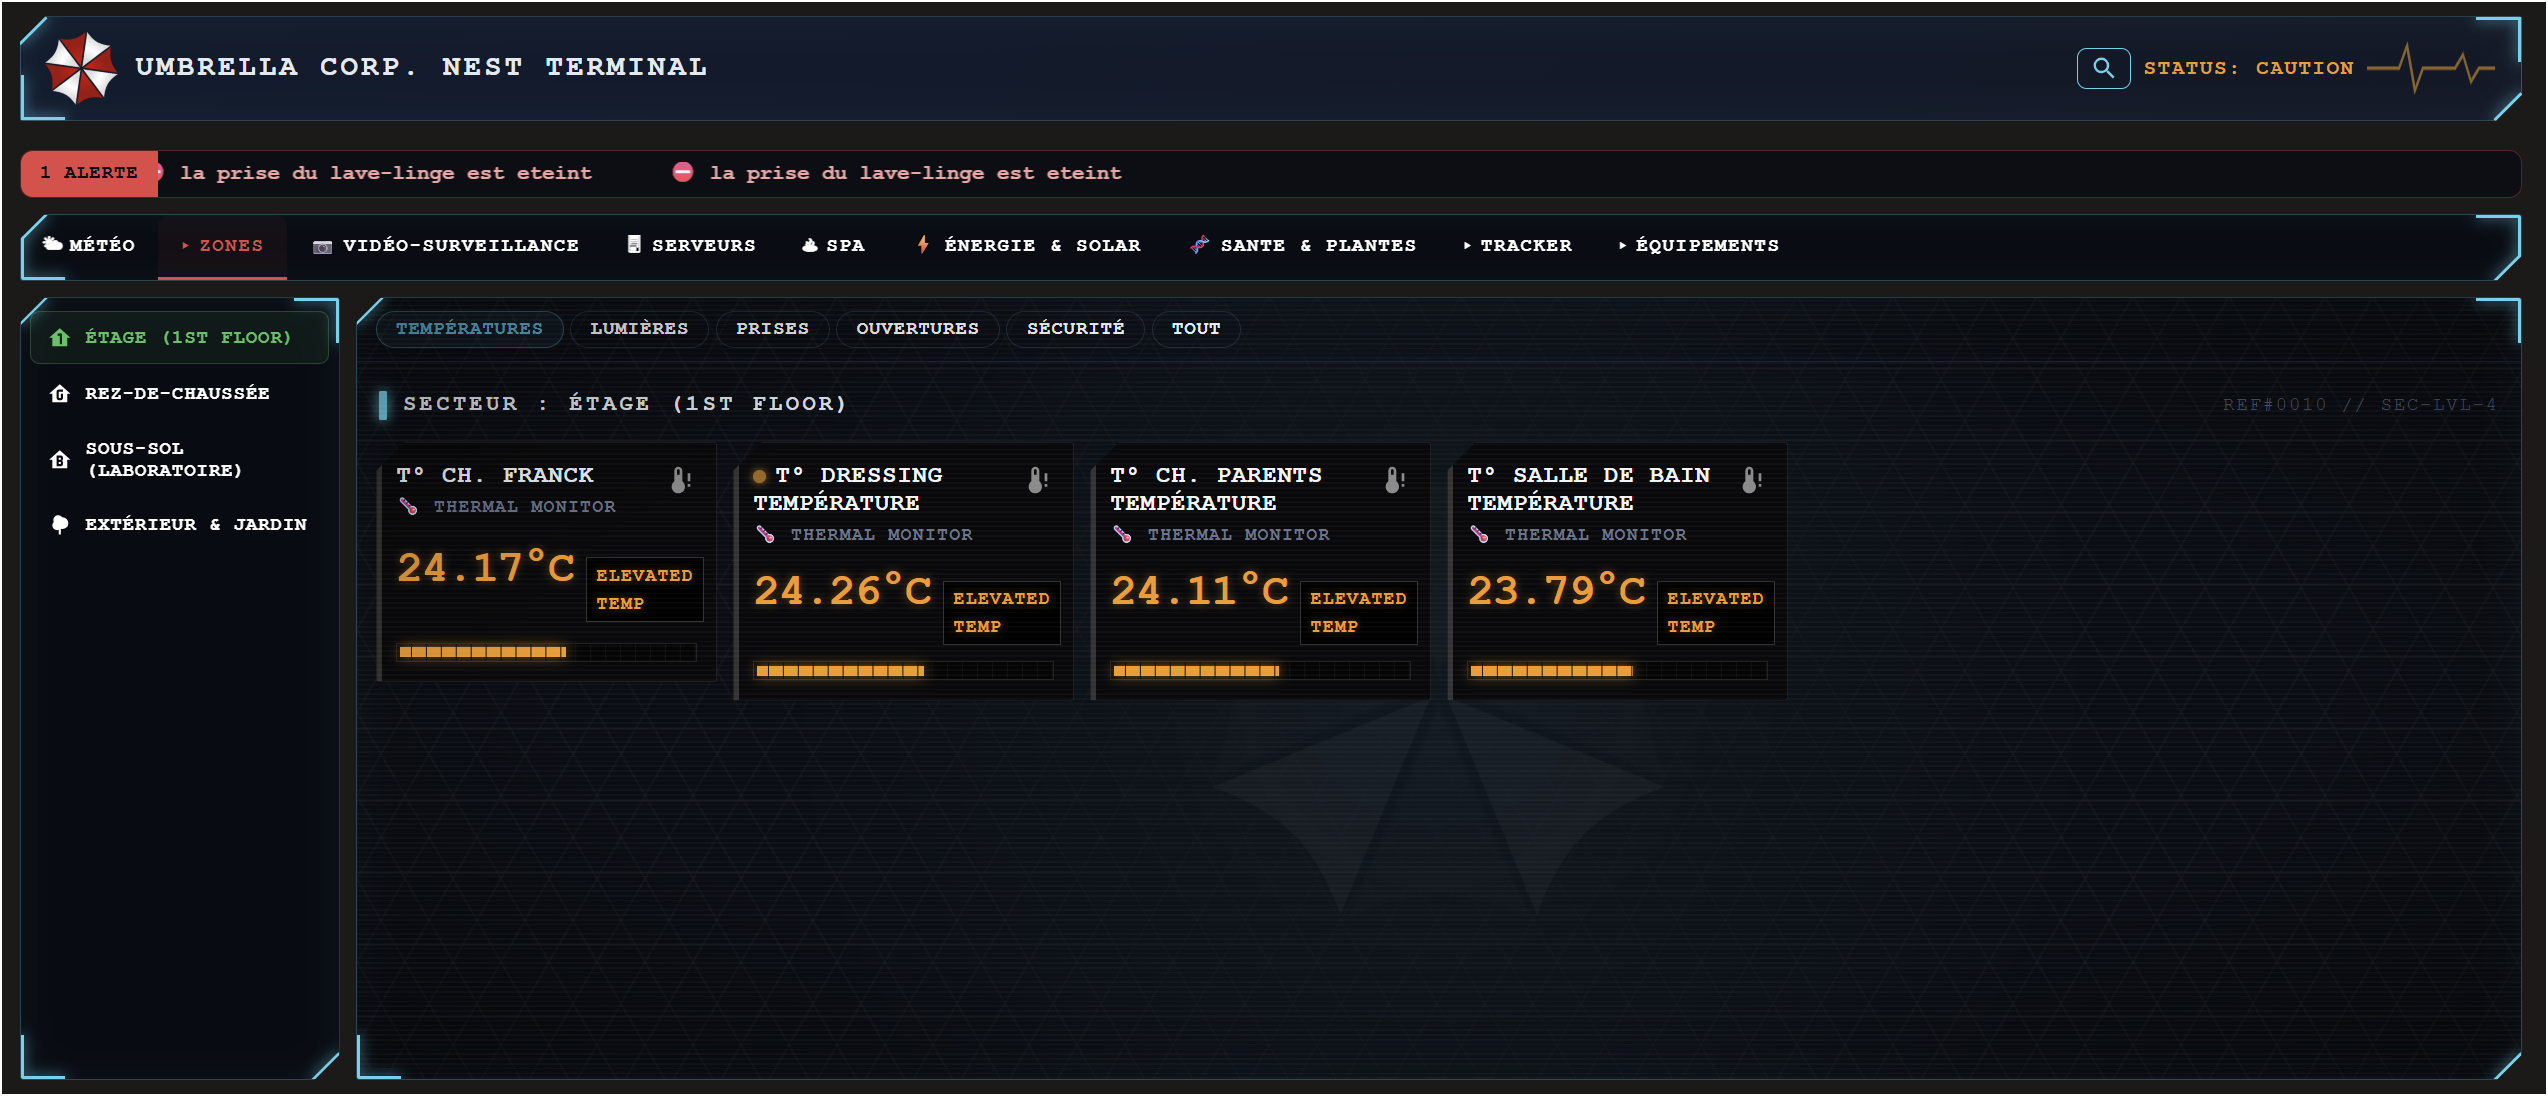Click orange status dot on Dressing card
This screenshot has height=1096, width=2548.
coord(760,476)
